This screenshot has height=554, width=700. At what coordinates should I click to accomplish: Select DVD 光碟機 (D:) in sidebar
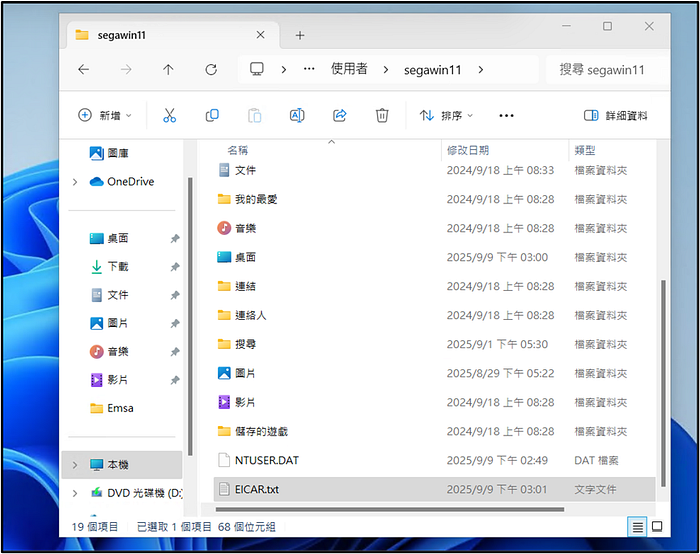click(x=136, y=493)
